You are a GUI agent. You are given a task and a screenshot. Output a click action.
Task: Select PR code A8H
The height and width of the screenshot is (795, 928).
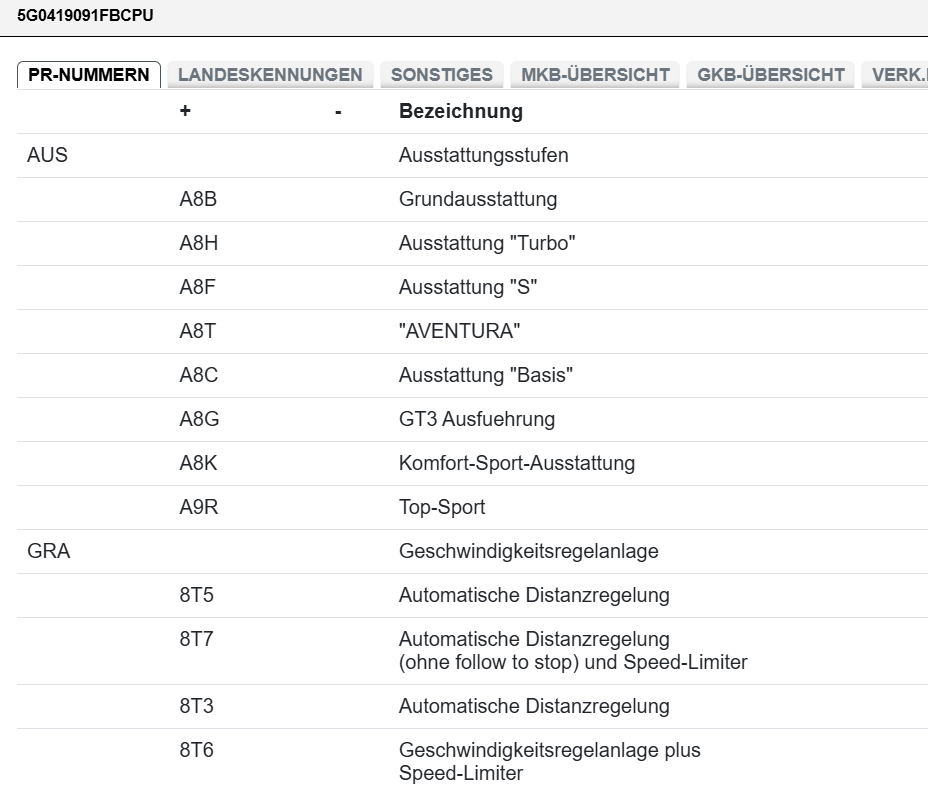tap(198, 244)
